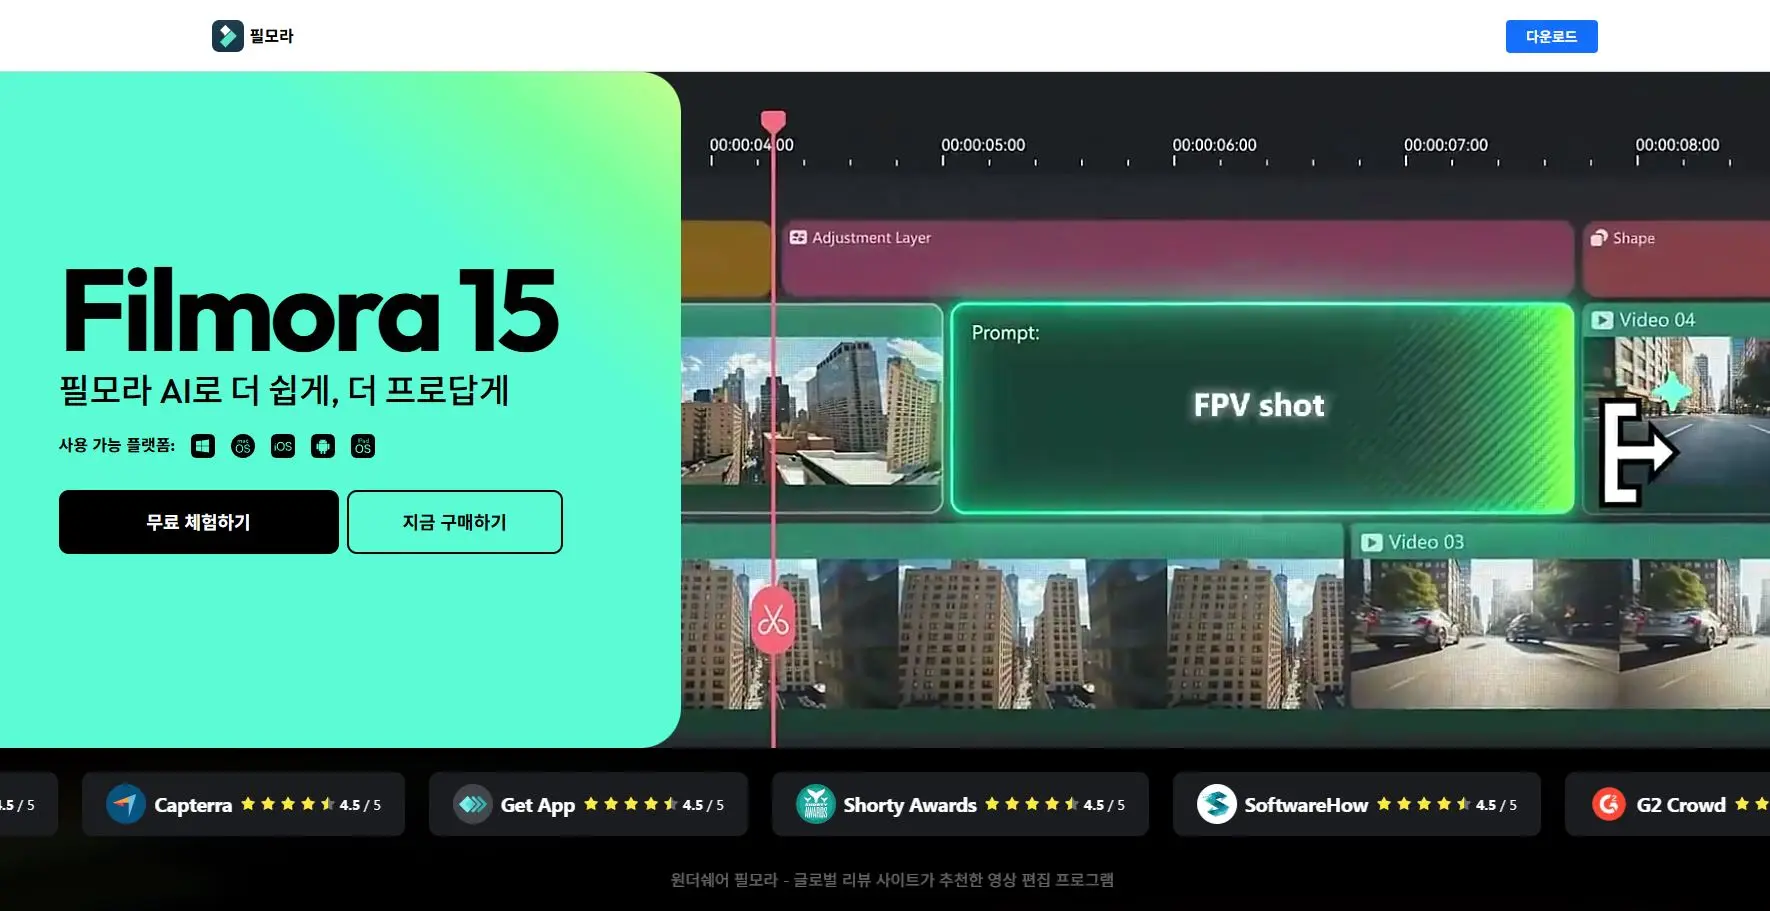
Task: Click the red playhead marker on the timeline
Action: pos(773,122)
